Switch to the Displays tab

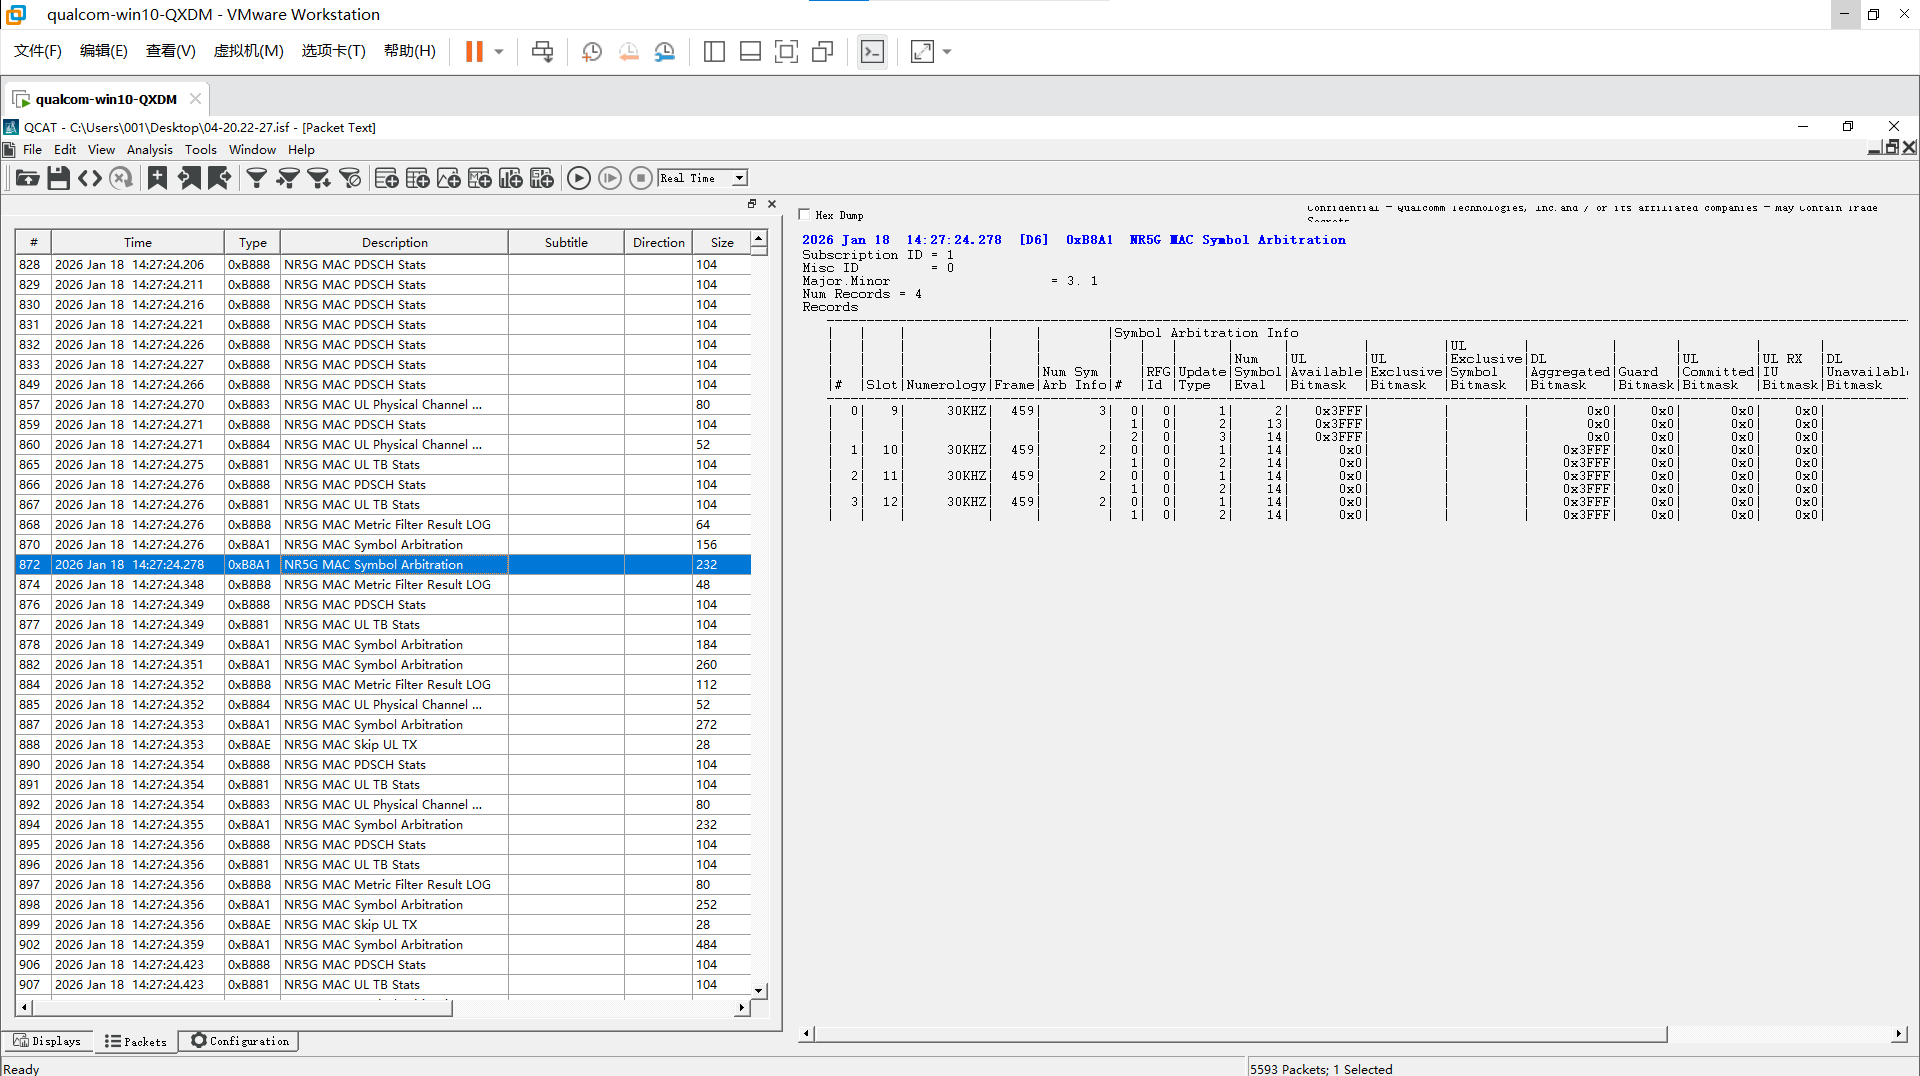[47, 1041]
